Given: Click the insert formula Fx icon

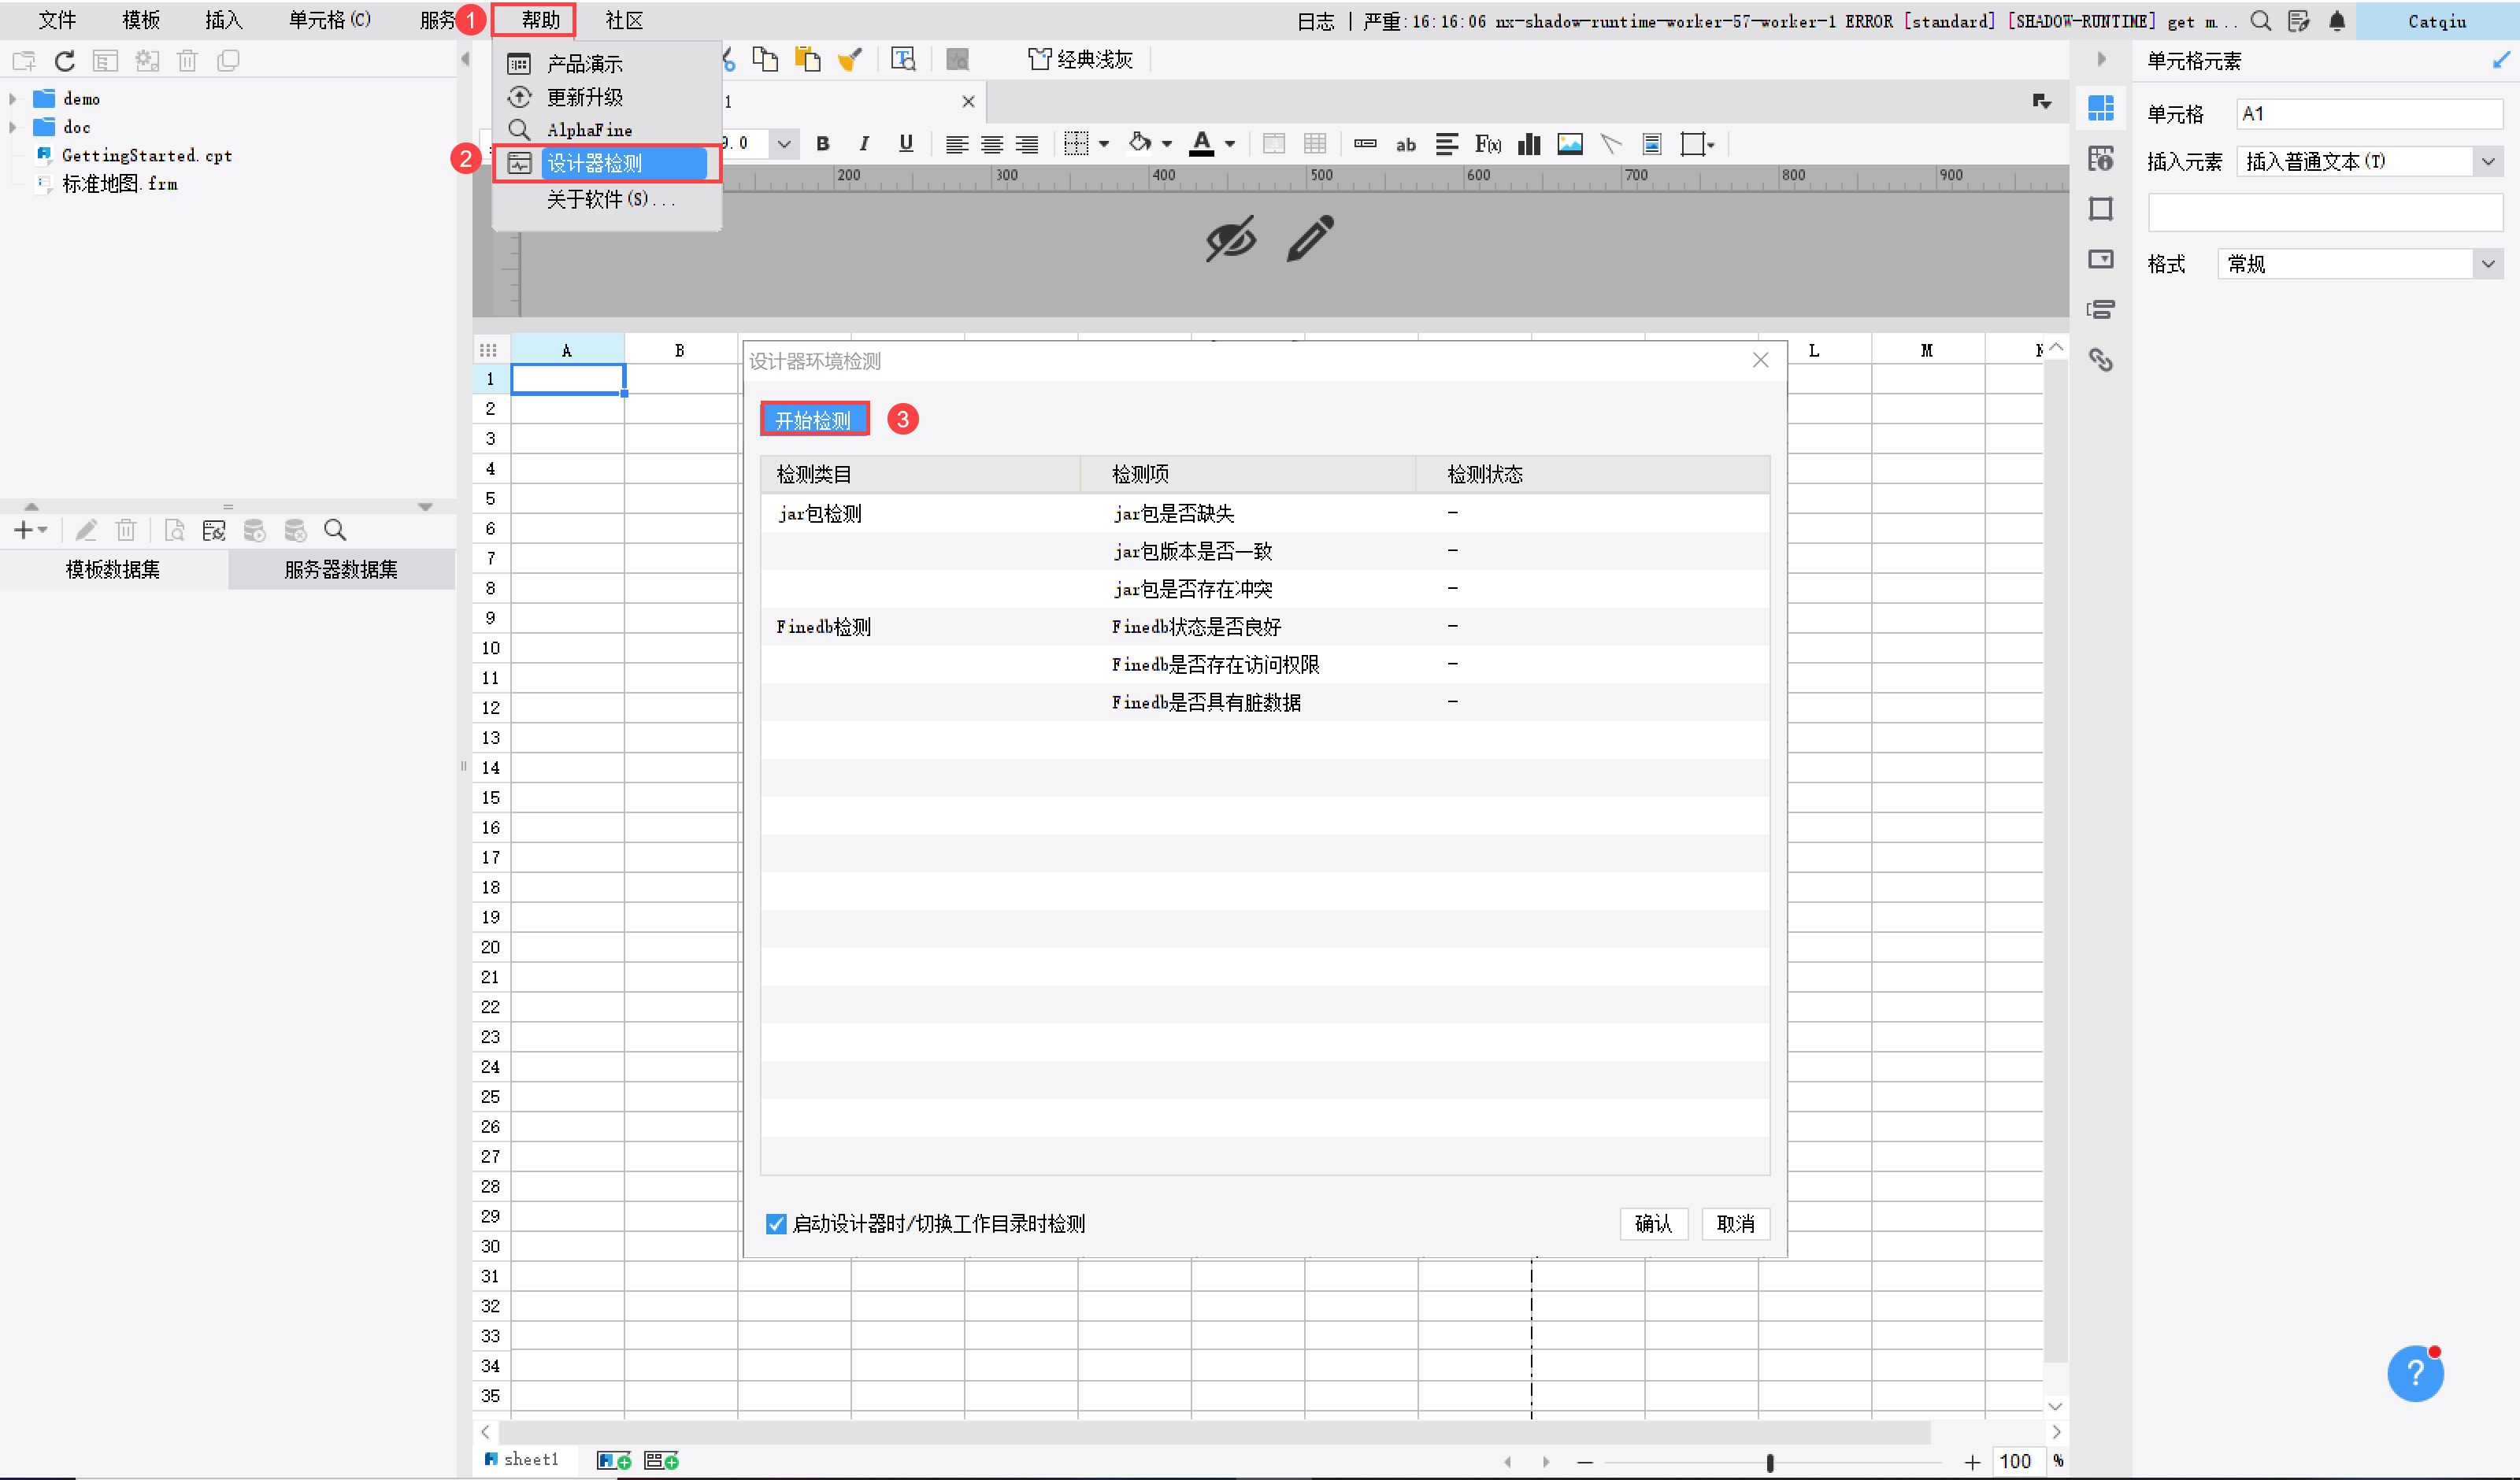Looking at the screenshot, I should pos(1487,144).
